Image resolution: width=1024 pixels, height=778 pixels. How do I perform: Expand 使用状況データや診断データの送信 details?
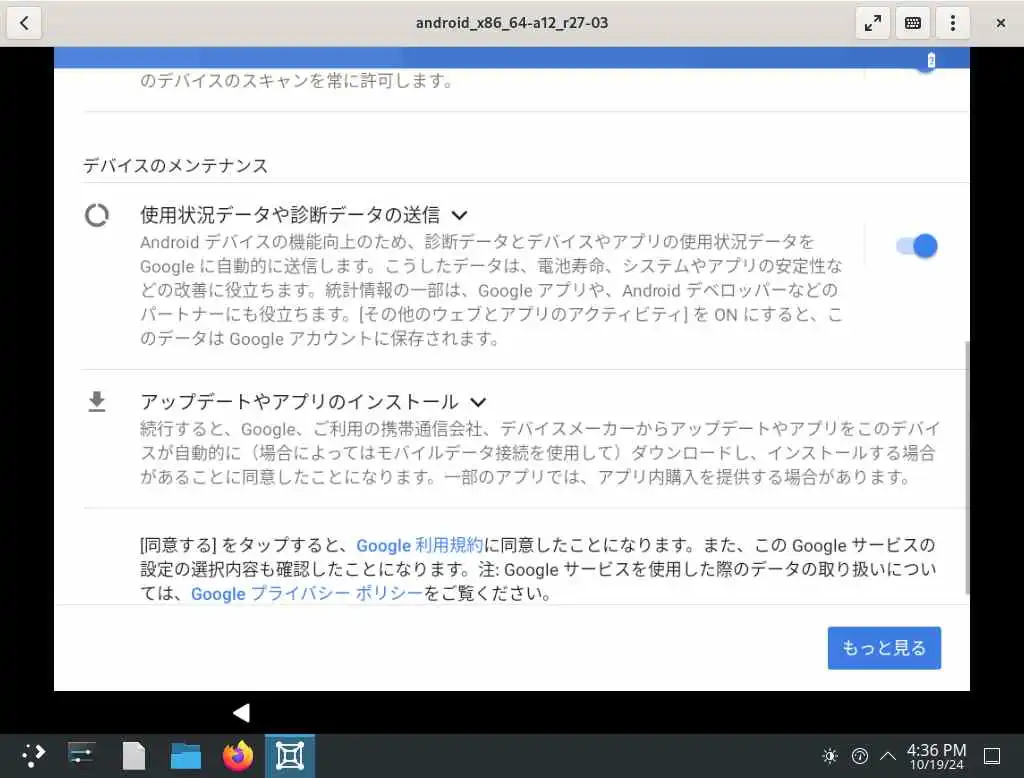[460, 216]
